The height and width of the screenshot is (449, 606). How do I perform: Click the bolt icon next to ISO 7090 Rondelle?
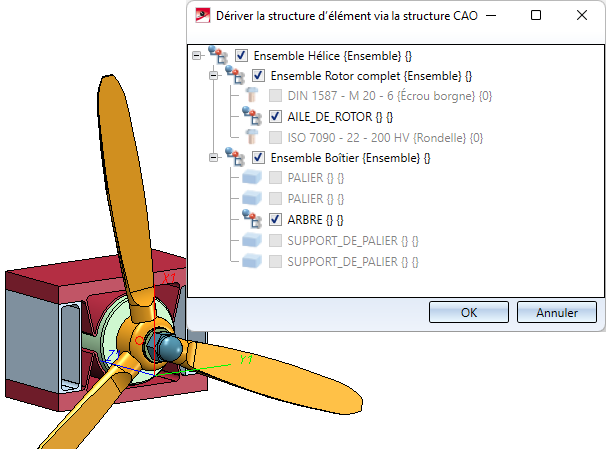[x=252, y=137]
